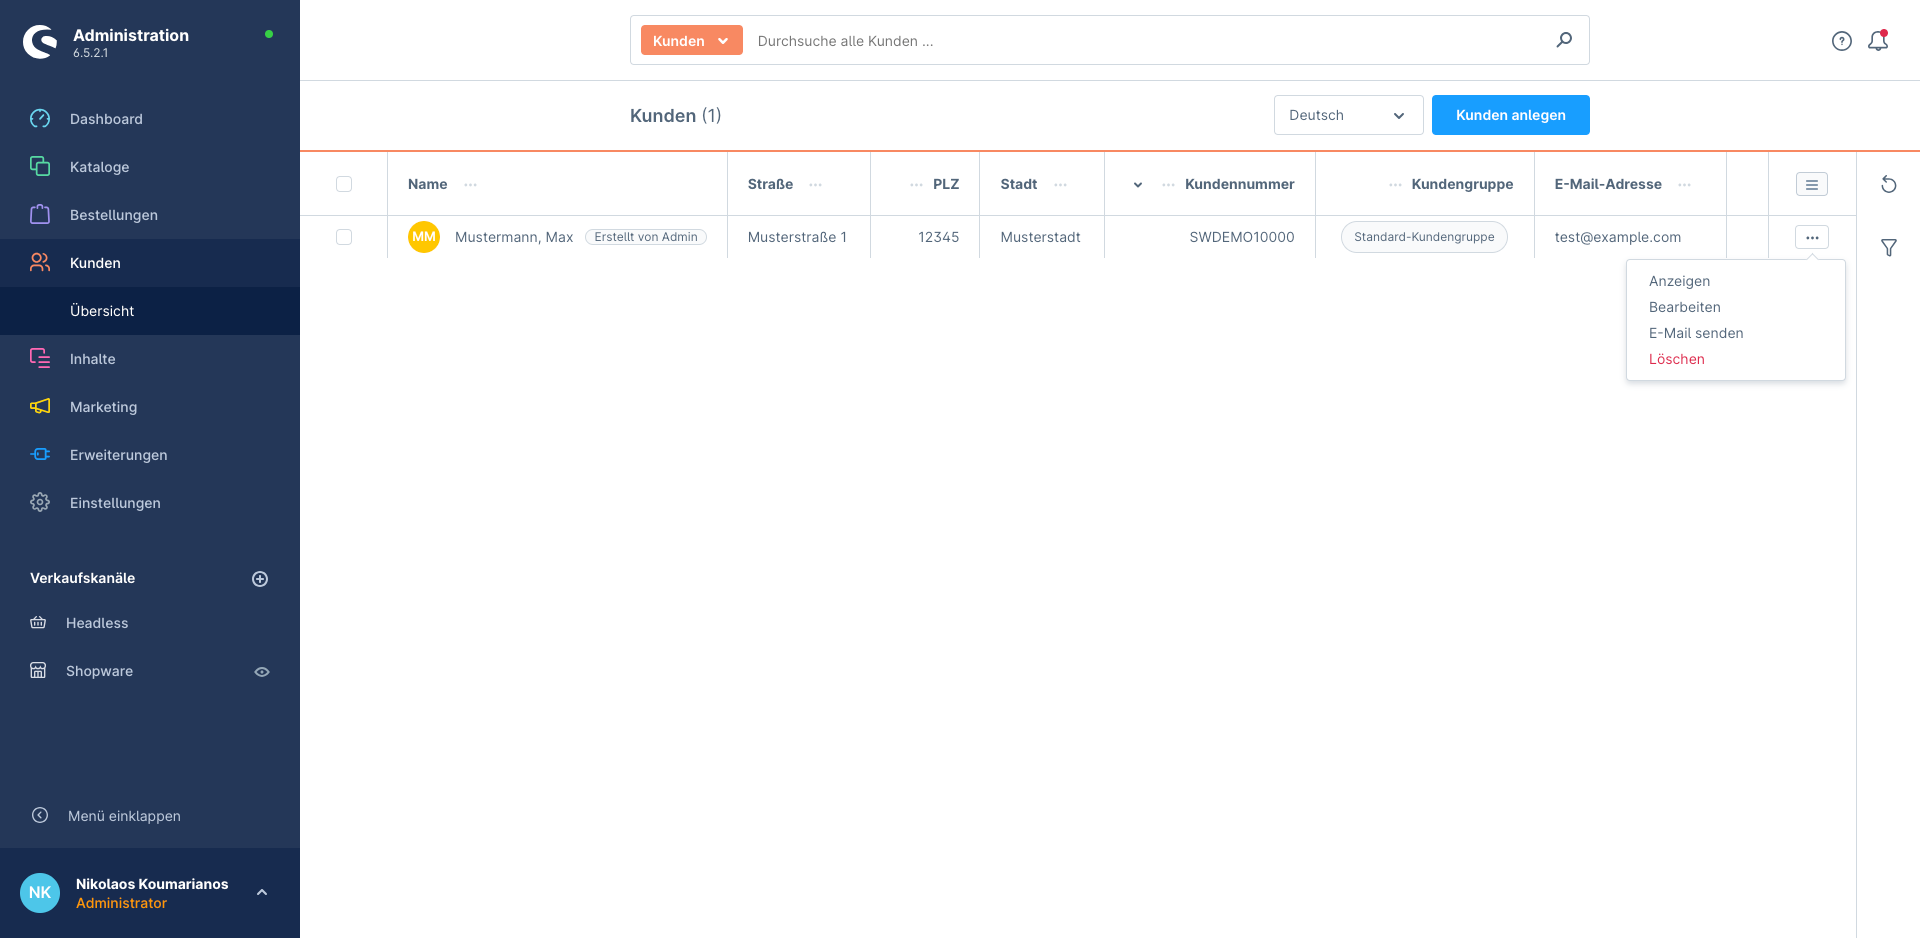The width and height of the screenshot is (1920, 938).
Task: Open the Kunden search type dropdown
Action: [x=691, y=40]
